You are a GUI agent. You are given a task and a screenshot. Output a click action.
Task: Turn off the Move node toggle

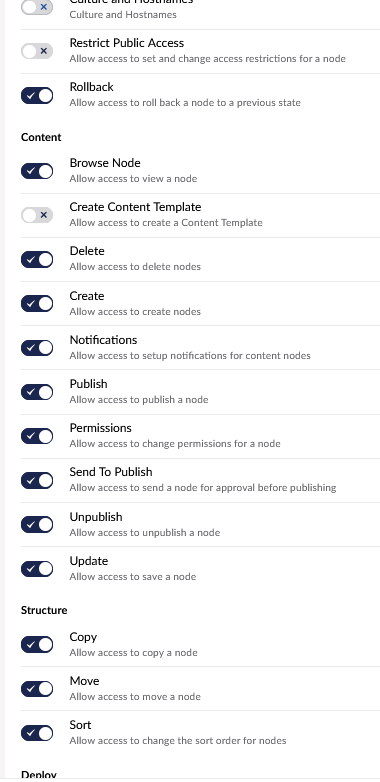(37, 689)
